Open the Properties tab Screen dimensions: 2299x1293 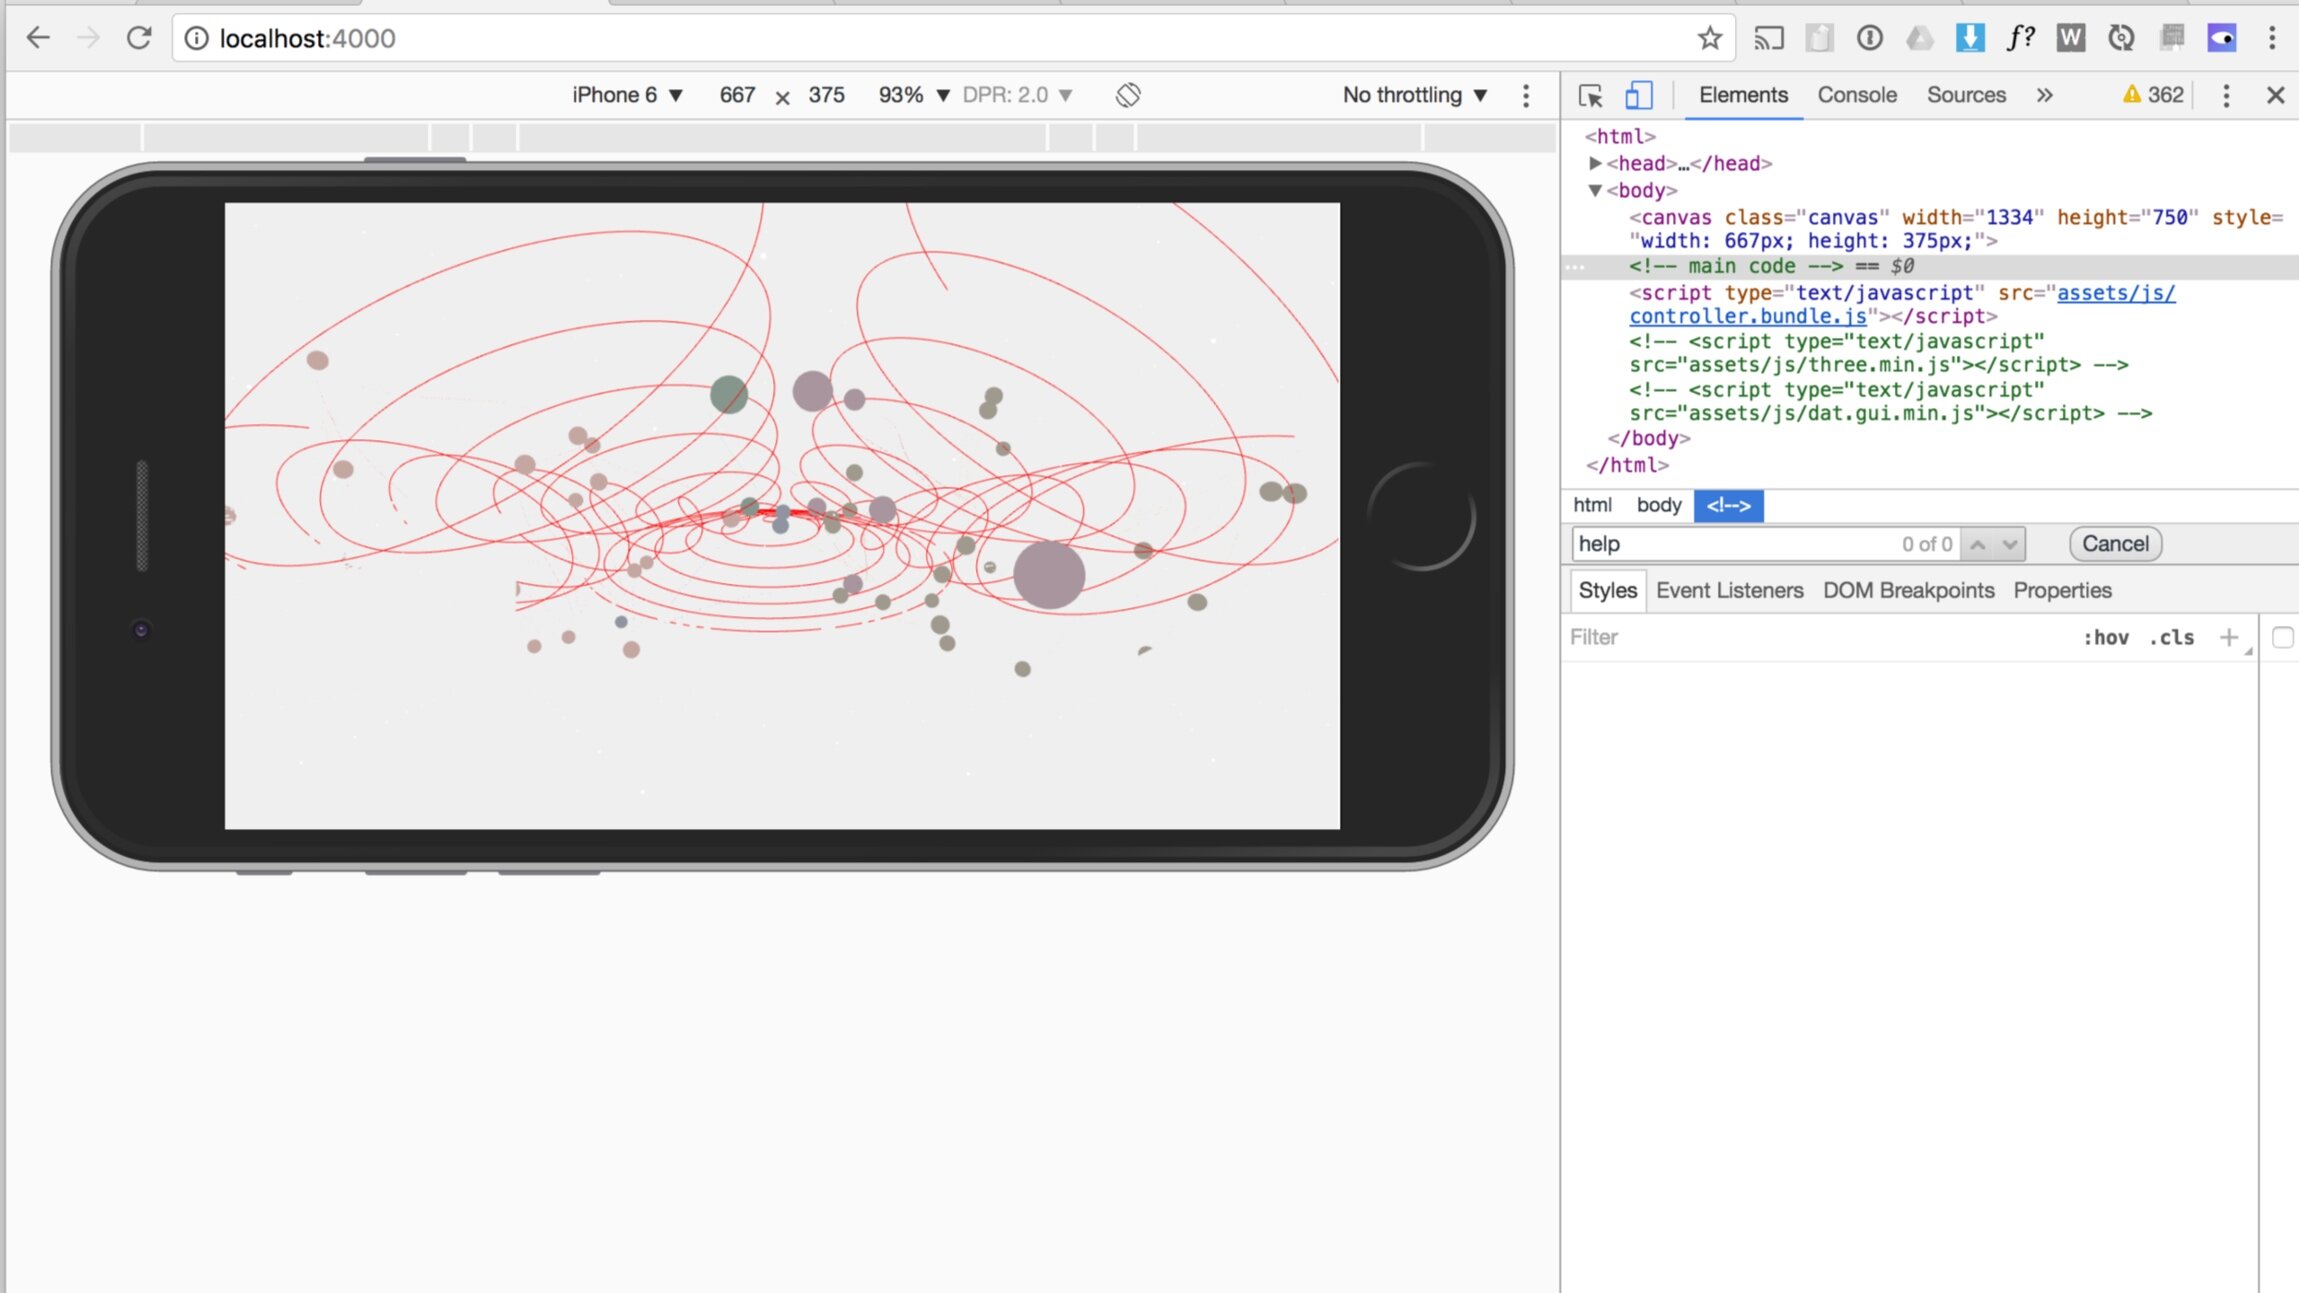tap(2062, 590)
